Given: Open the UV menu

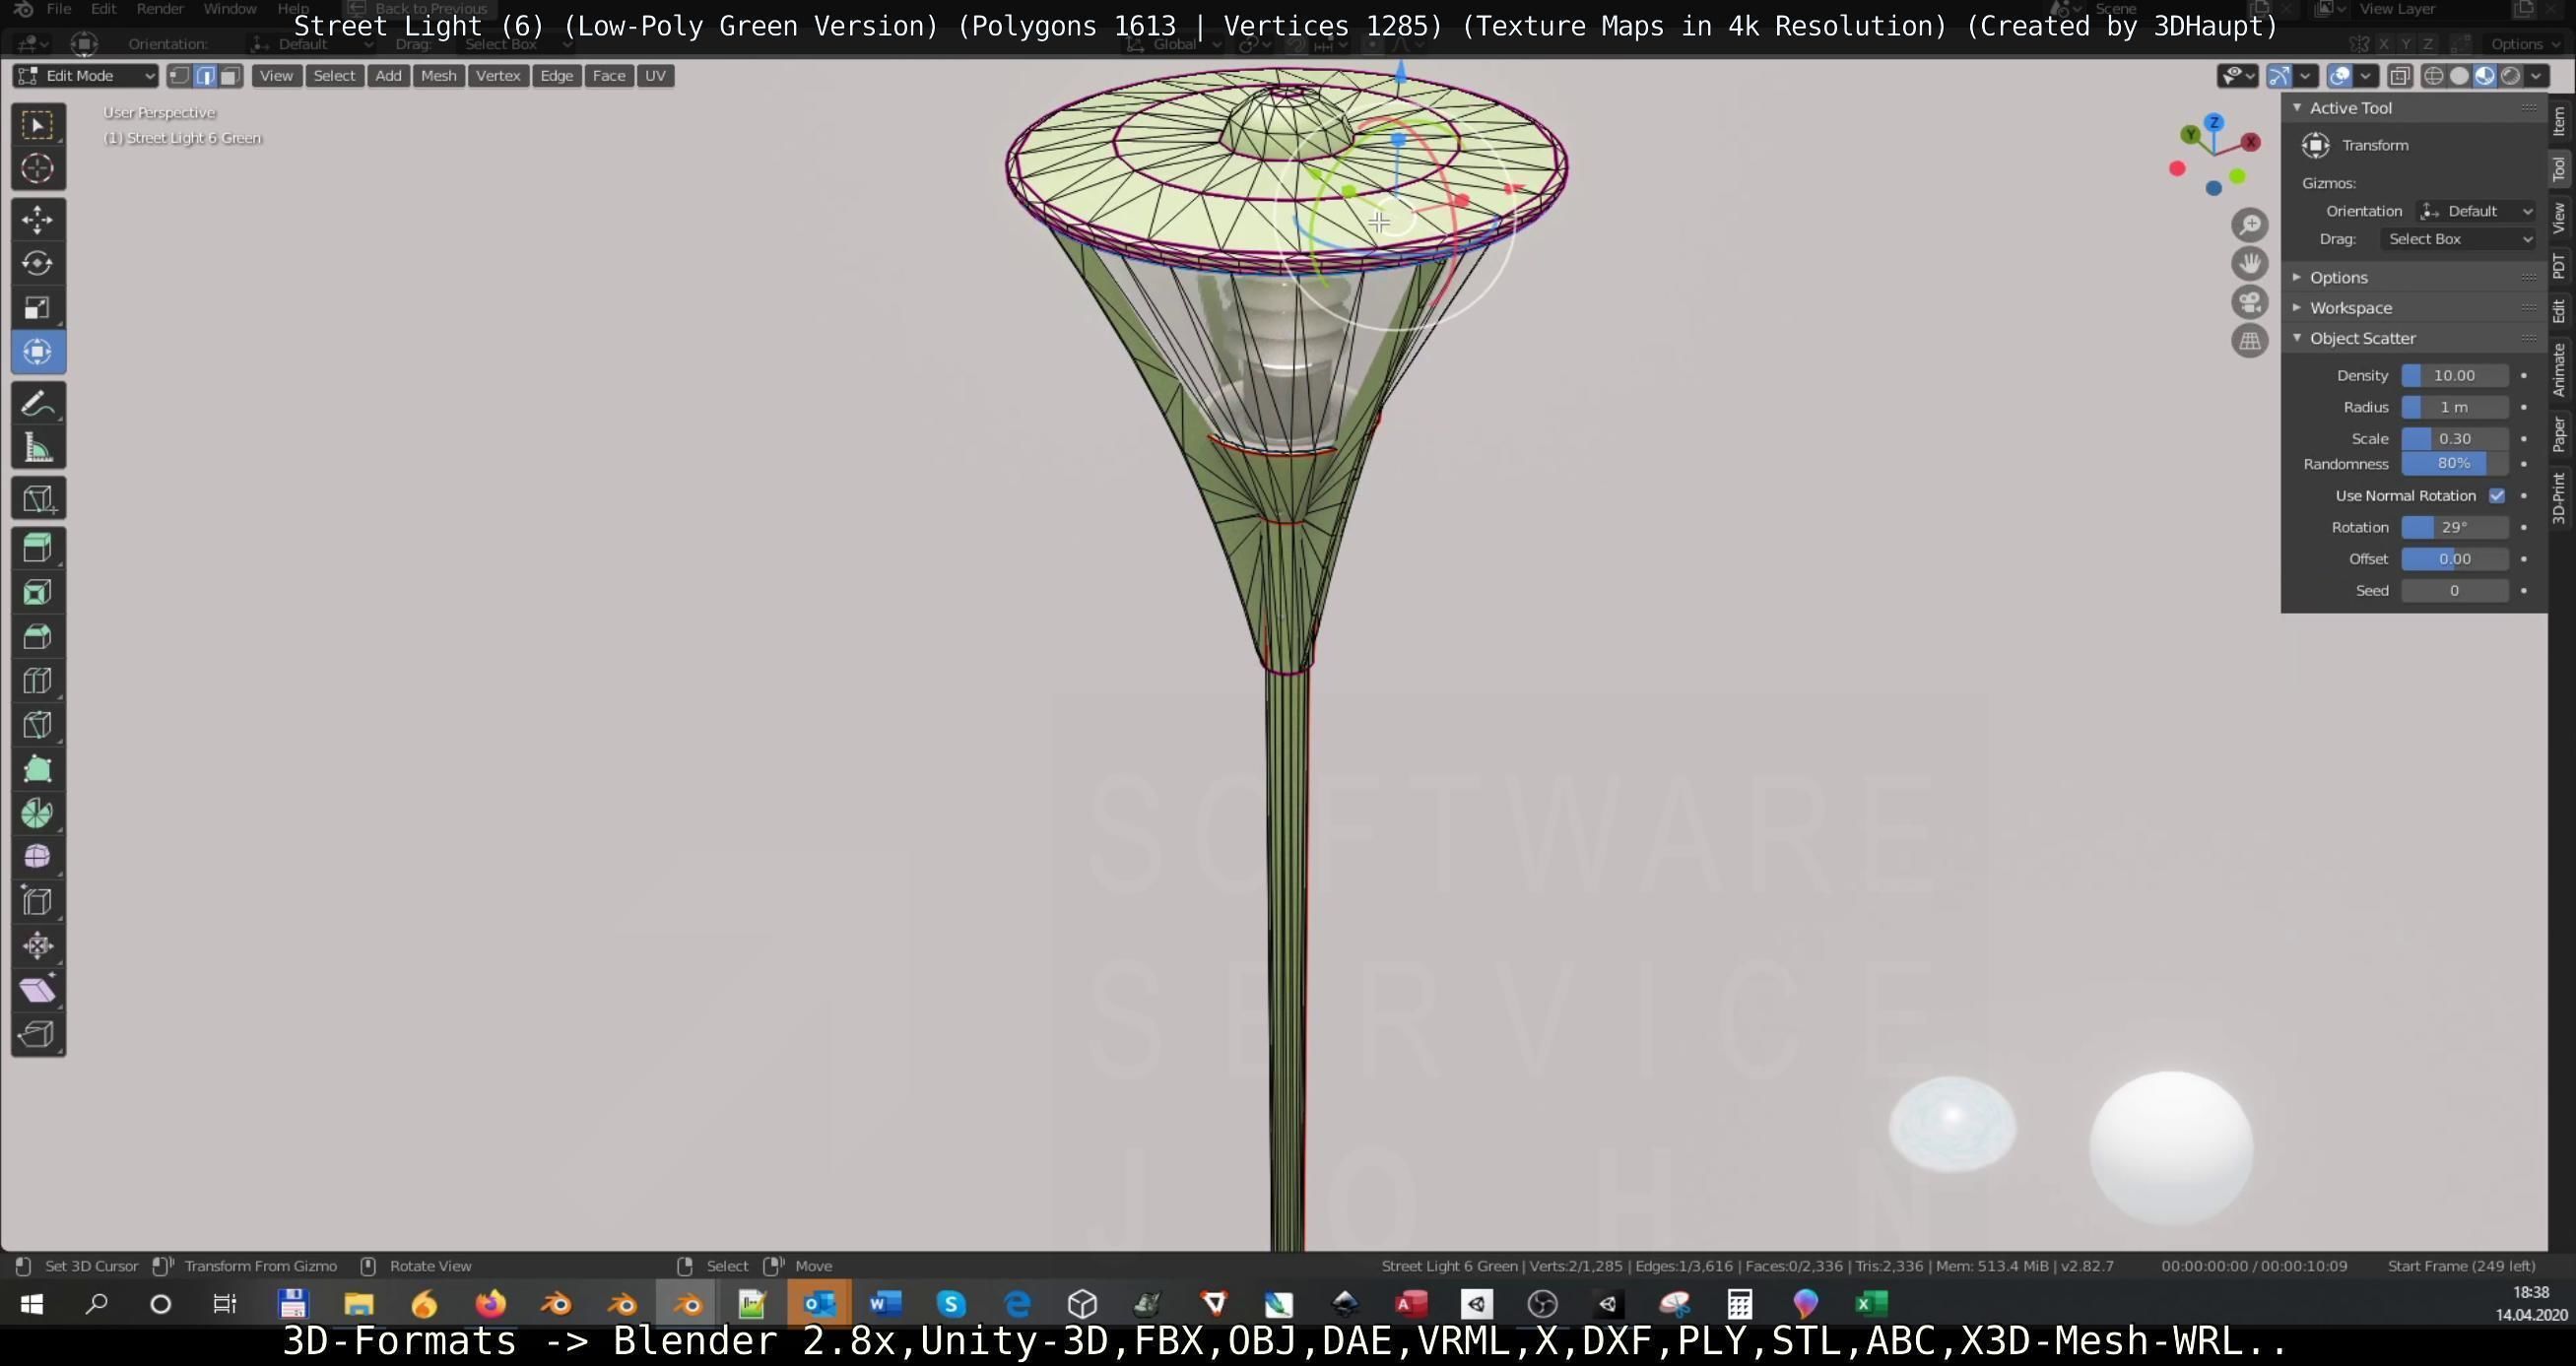Looking at the screenshot, I should [655, 76].
